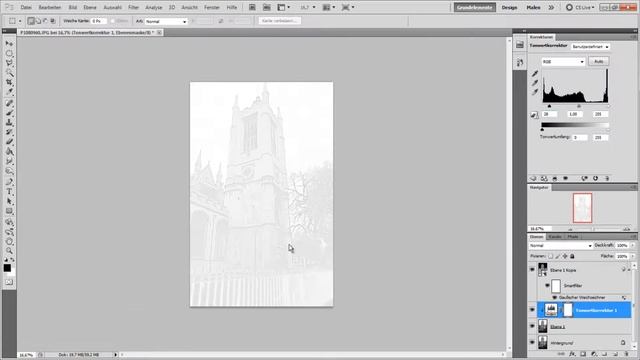
Task: Click the Navigator preview thumbnail
Action: (x=582, y=208)
